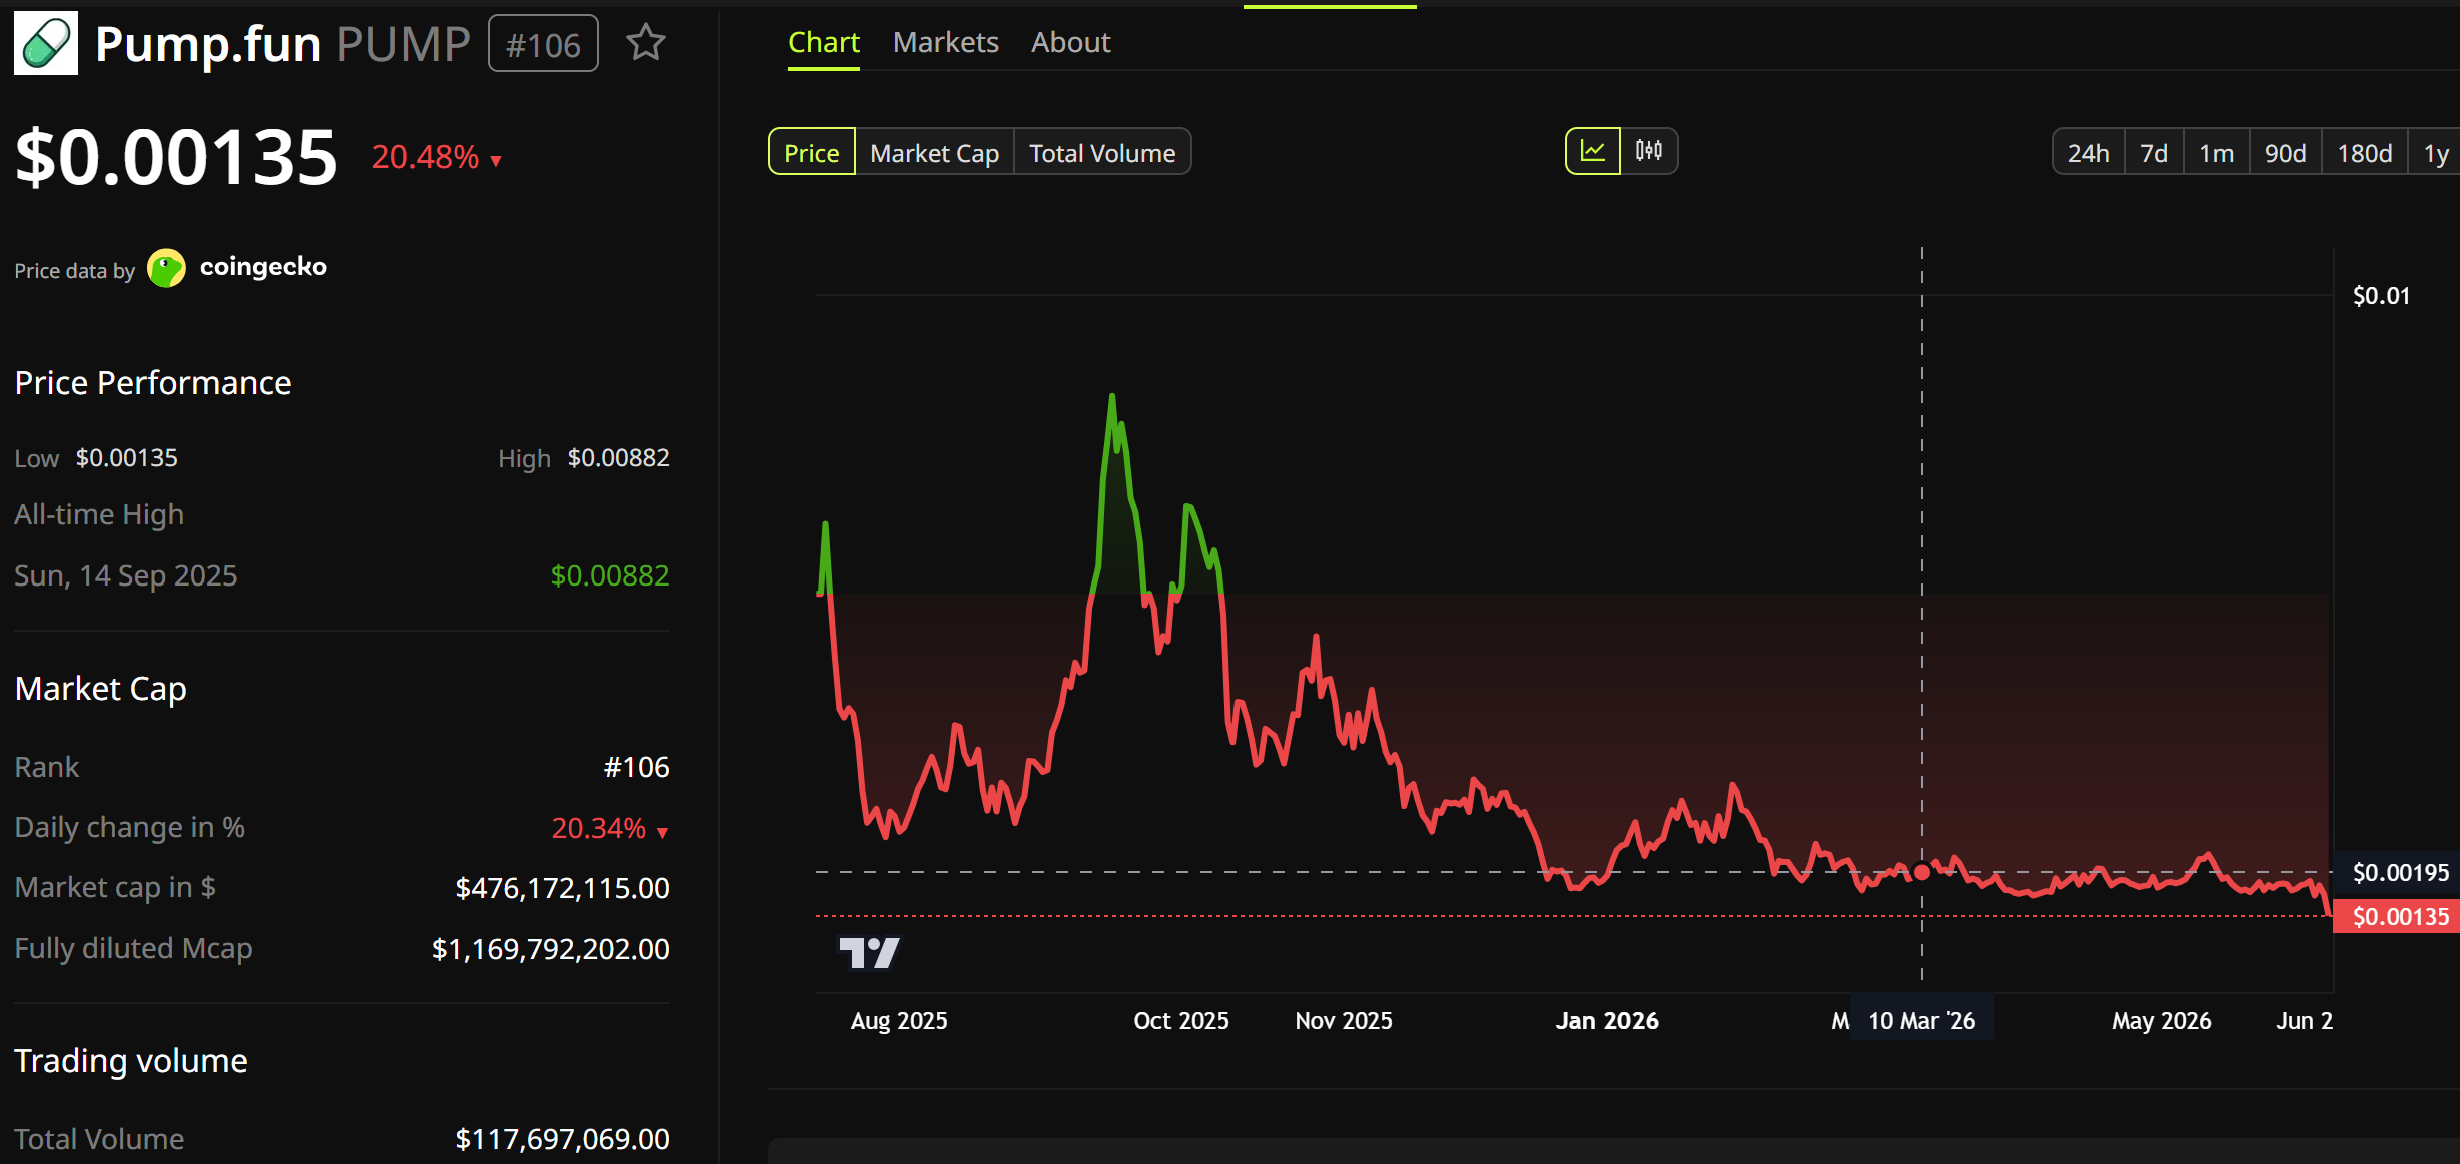The height and width of the screenshot is (1164, 2460).
Task: Open the Markets tab
Action: pos(946,42)
